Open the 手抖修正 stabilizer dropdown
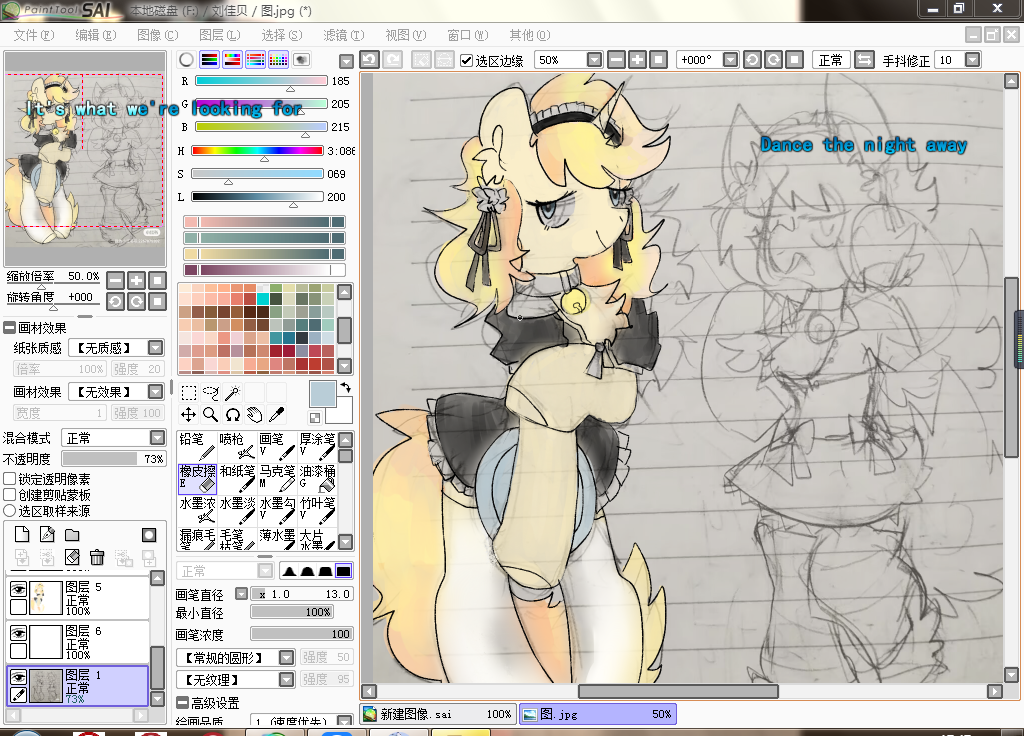The image size is (1024, 736). pyautogui.click(x=973, y=60)
